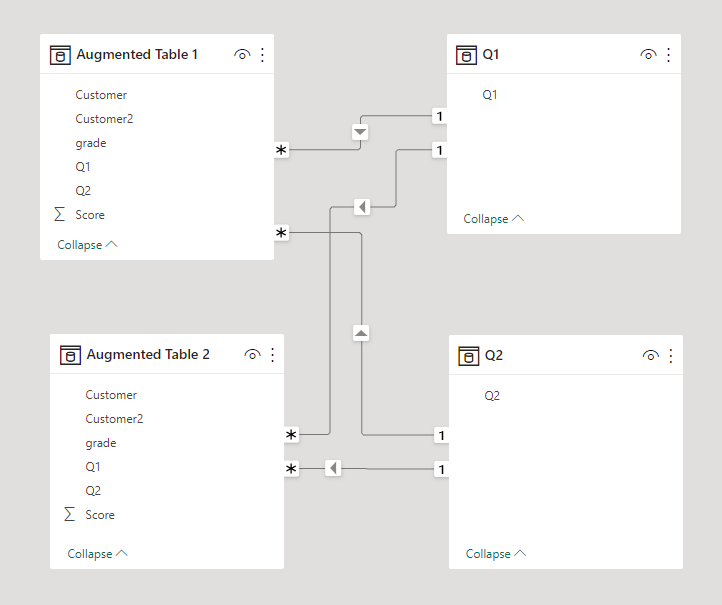Click upper many (*) marker on Augmented Table 1
The height and width of the screenshot is (605, 722).
pos(281,150)
